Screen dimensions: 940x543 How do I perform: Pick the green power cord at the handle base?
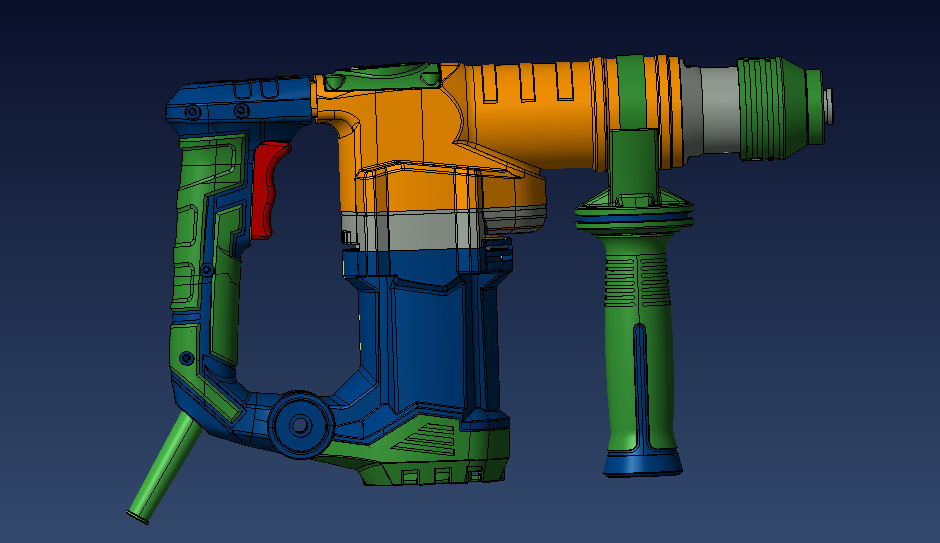(x=163, y=469)
